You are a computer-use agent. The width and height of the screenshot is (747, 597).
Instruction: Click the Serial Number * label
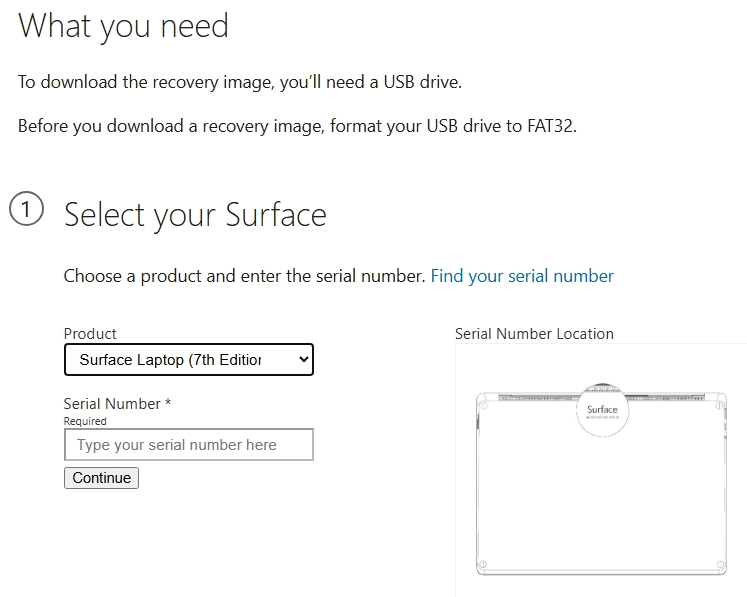(x=117, y=404)
